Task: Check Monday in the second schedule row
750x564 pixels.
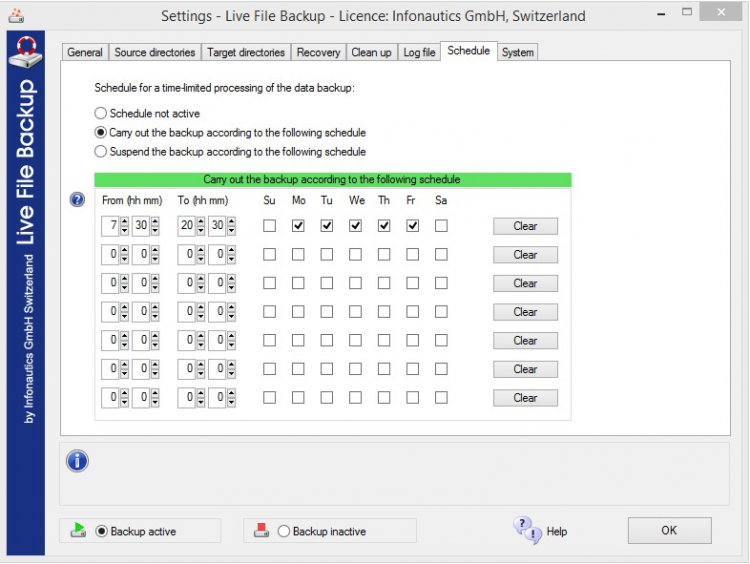Action: pyautogui.click(x=298, y=254)
